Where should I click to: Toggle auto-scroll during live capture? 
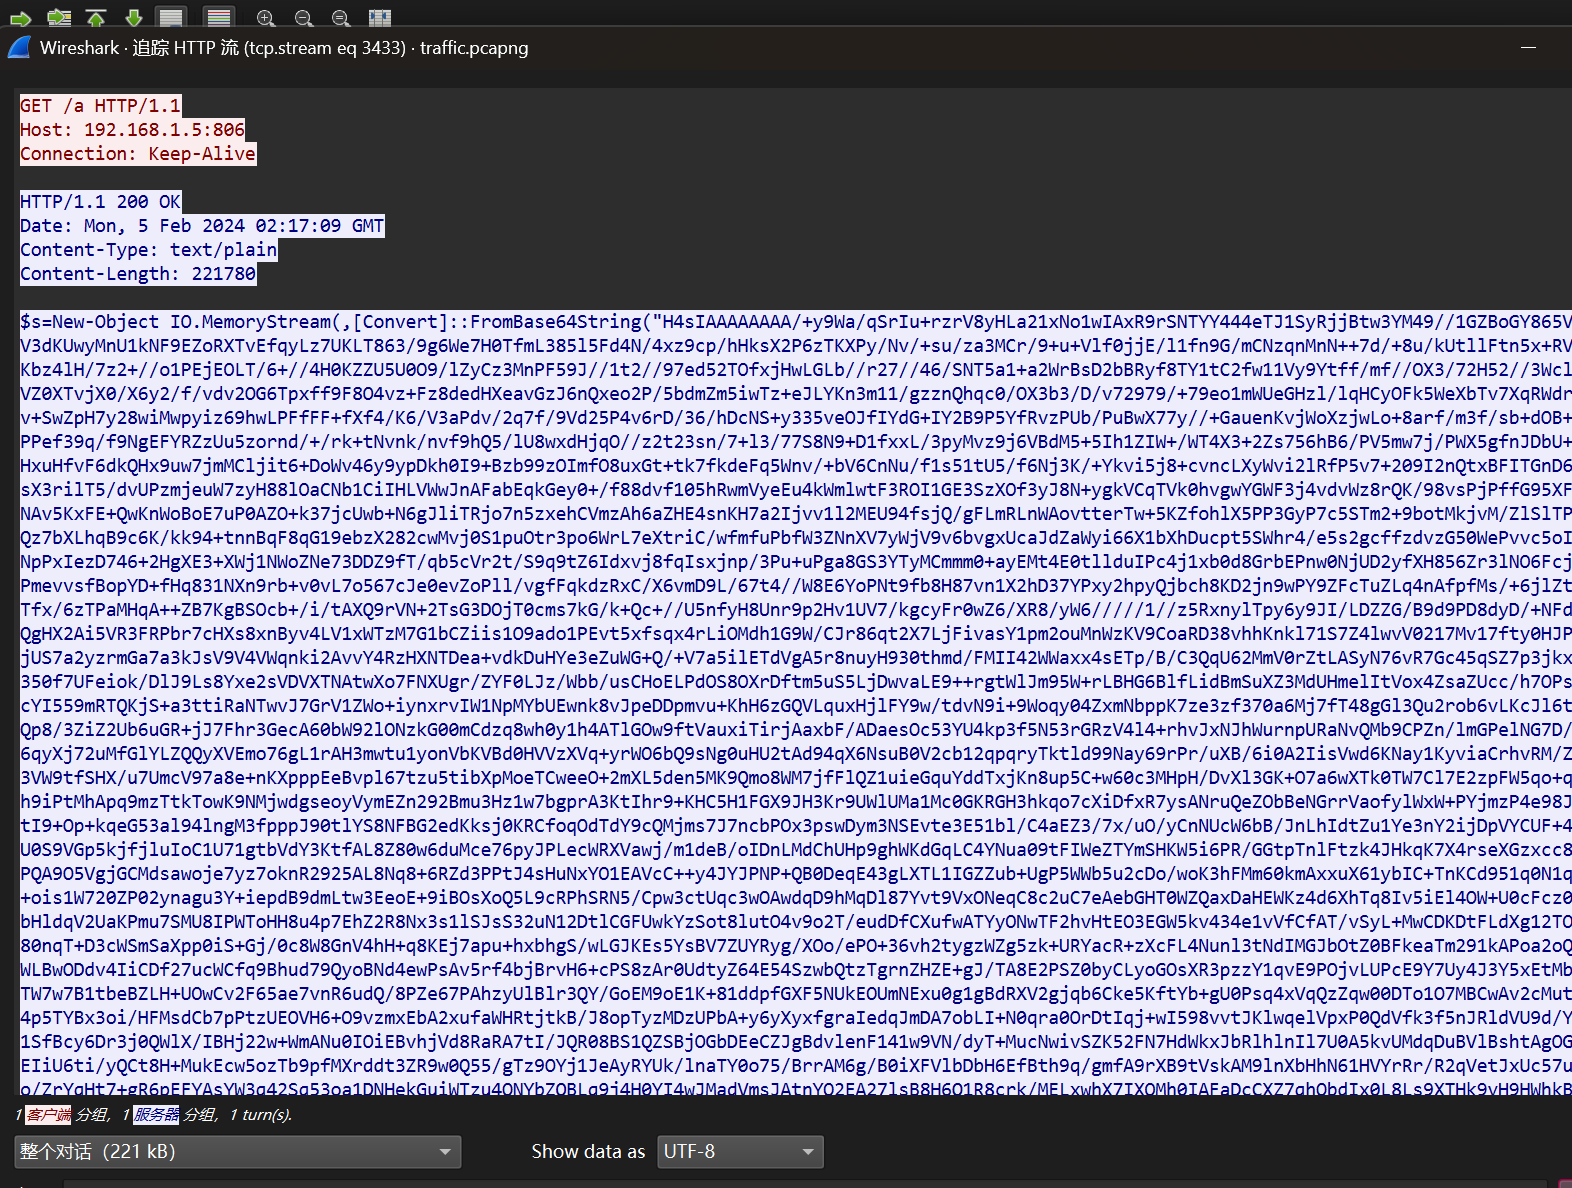(x=172, y=17)
